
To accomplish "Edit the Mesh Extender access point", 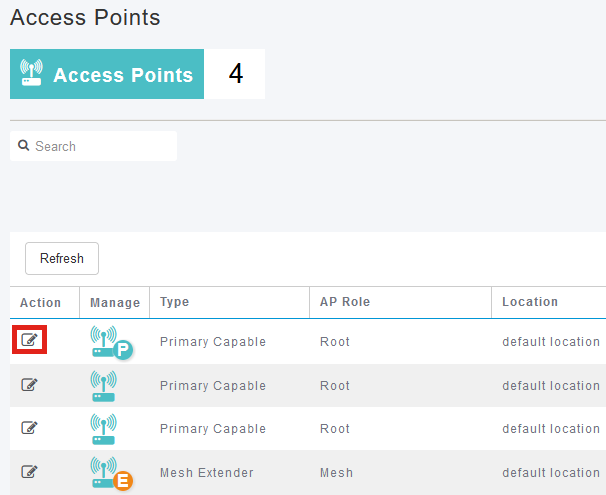I will click(29, 471).
